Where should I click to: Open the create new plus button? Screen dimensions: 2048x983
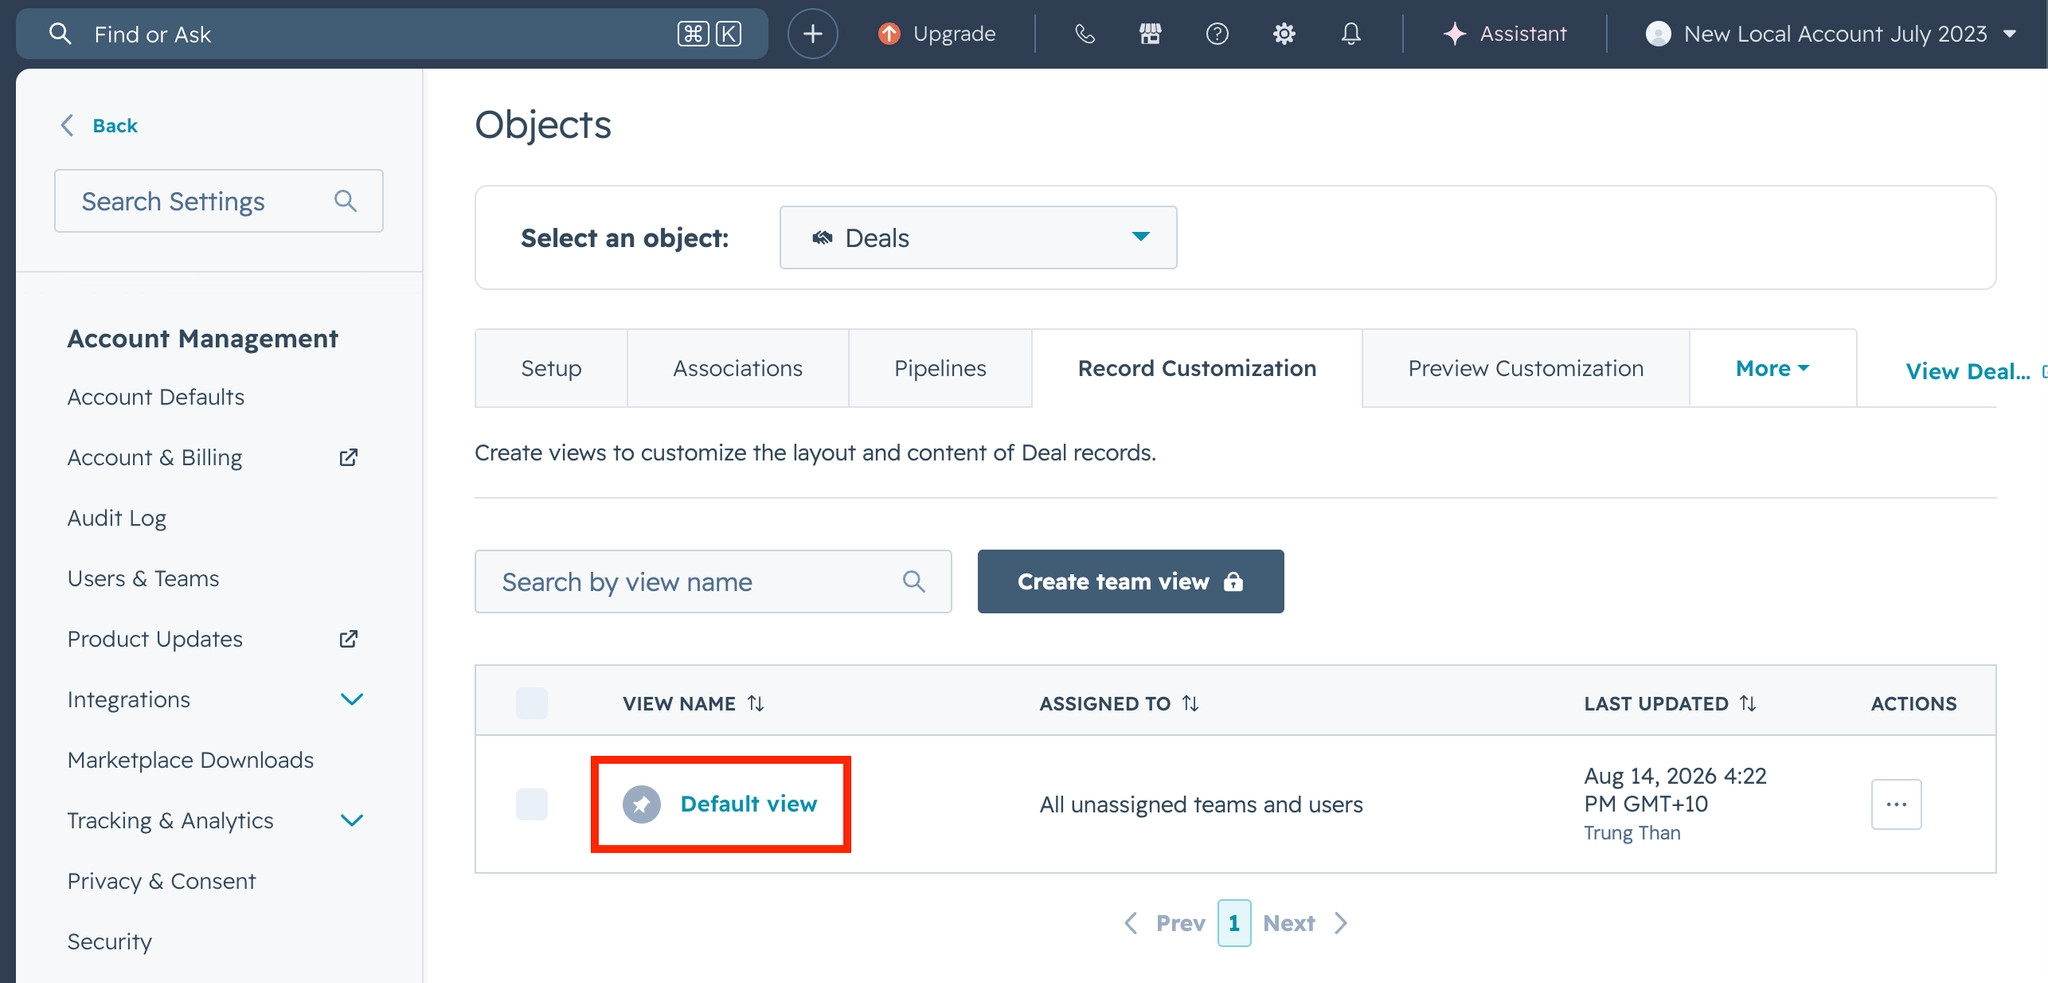pos(813,34)
